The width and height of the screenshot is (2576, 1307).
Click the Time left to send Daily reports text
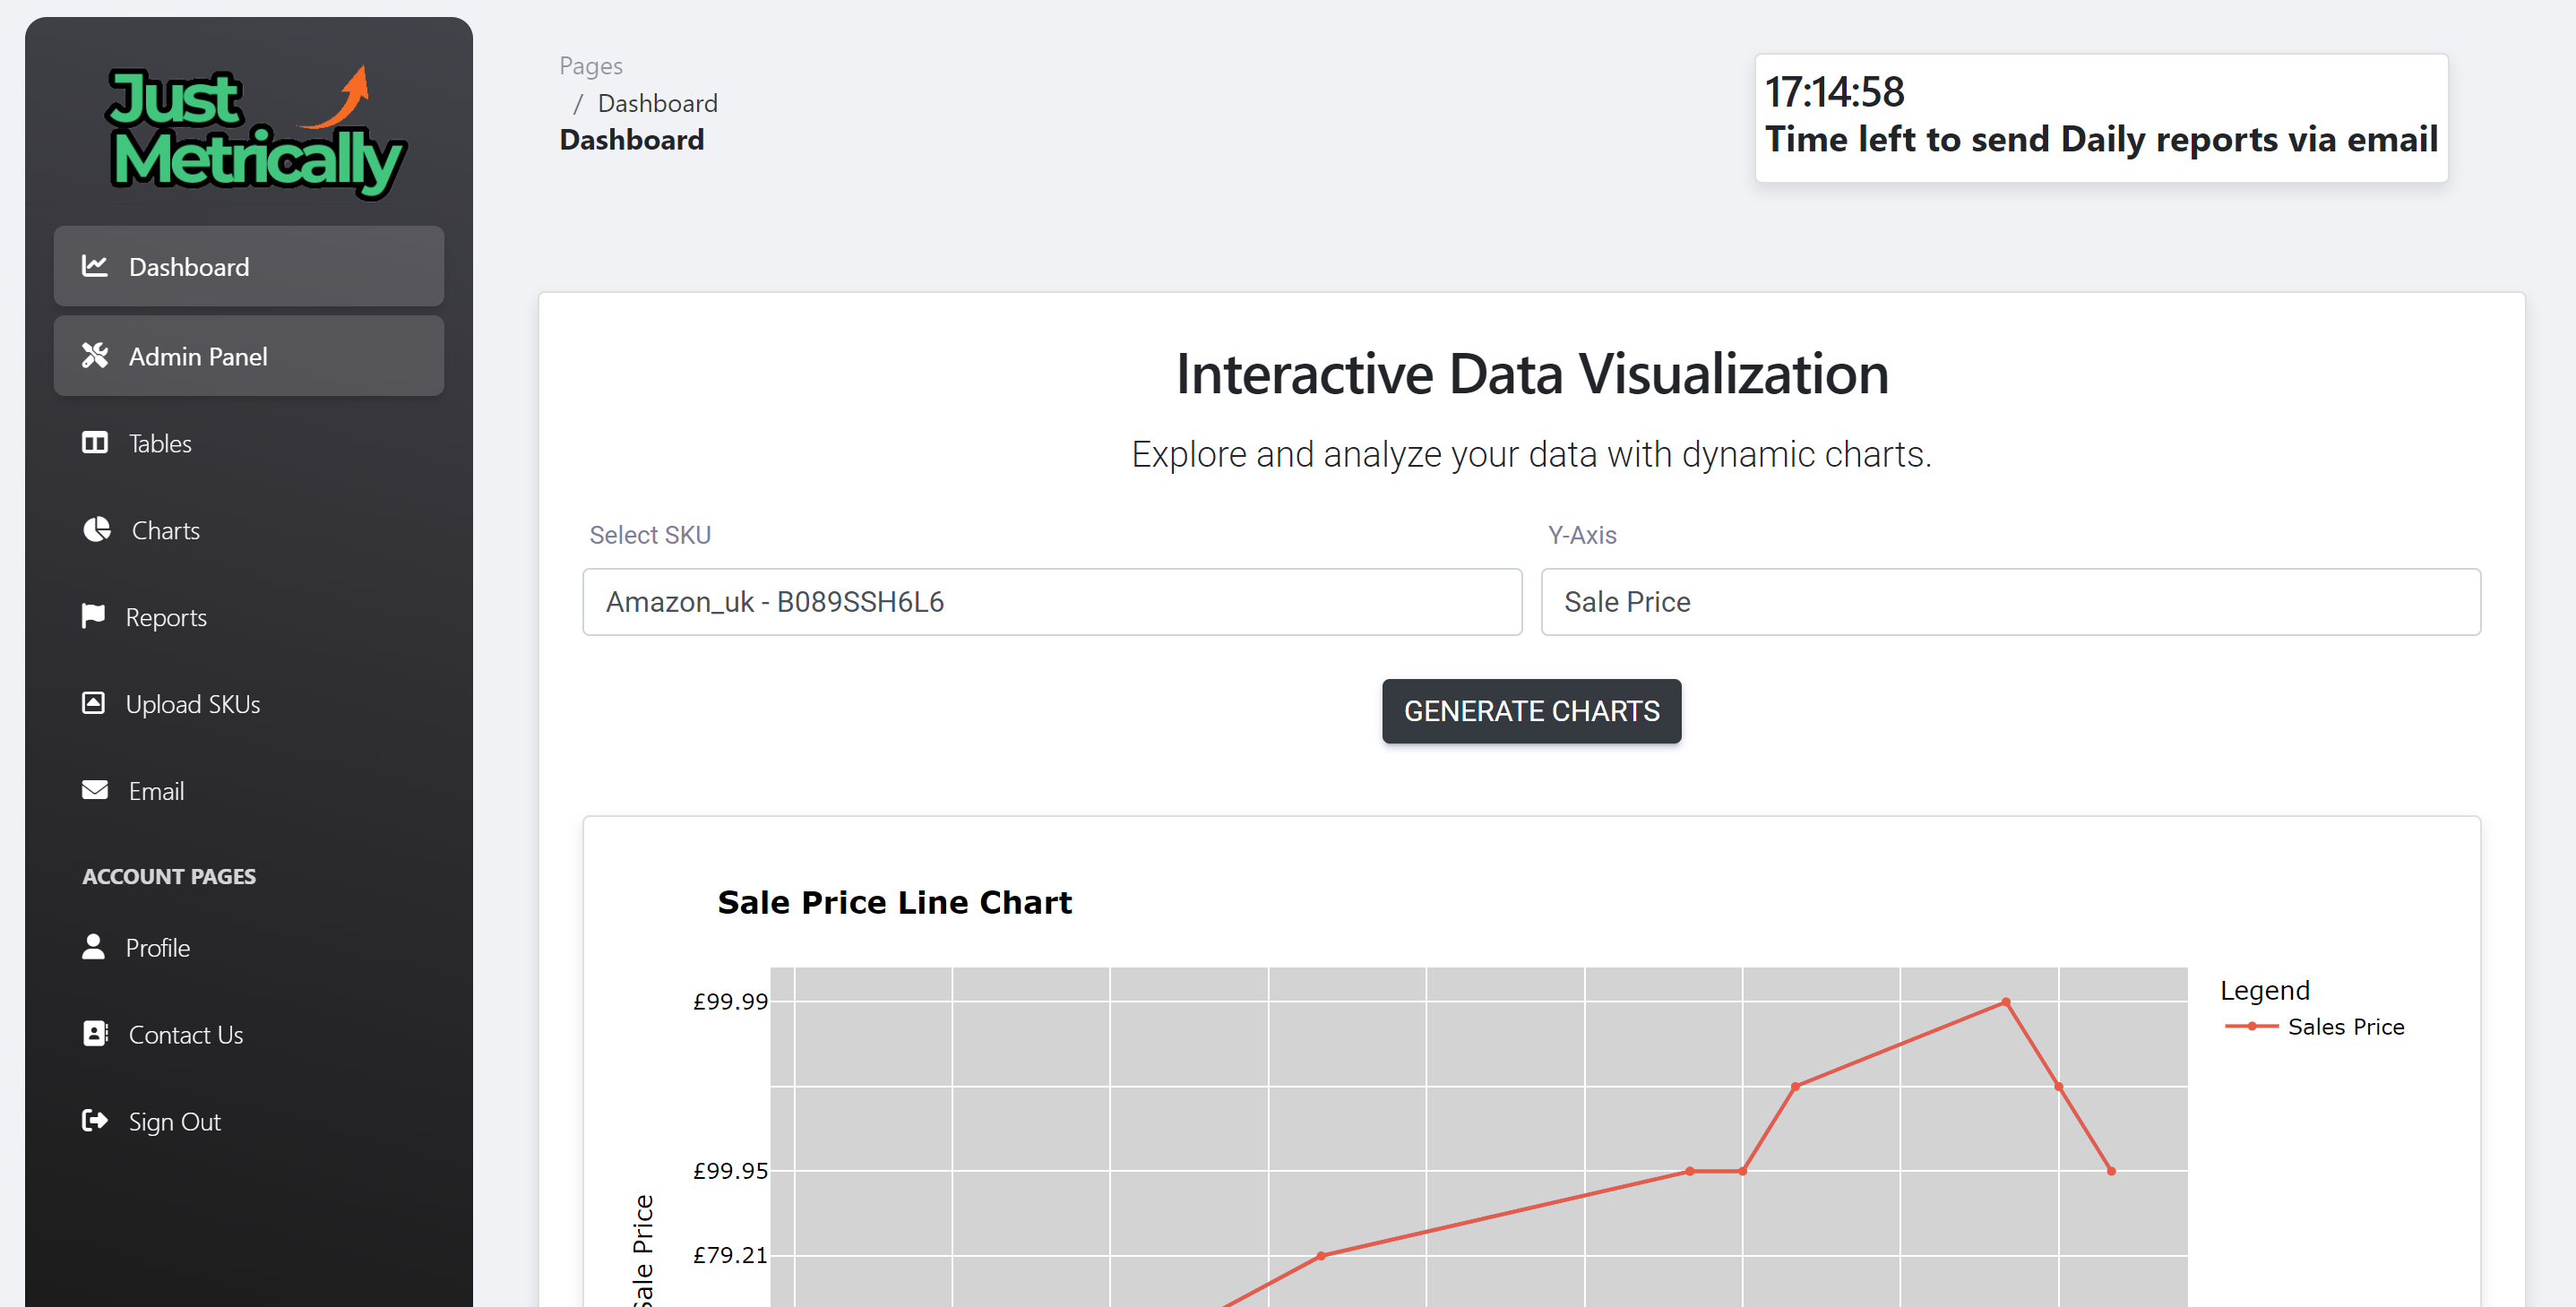tap(2101, 139)
